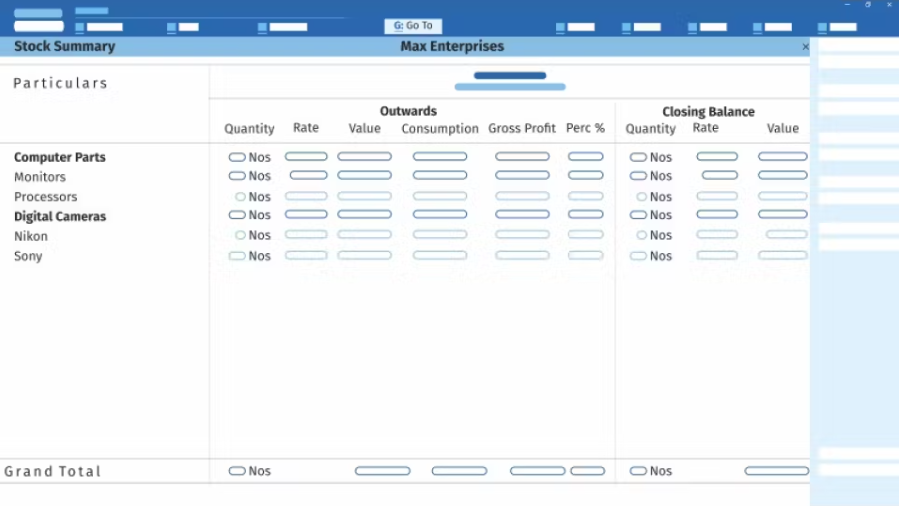Click the Max Enterprises company name
899x506 pixels.
452,46
